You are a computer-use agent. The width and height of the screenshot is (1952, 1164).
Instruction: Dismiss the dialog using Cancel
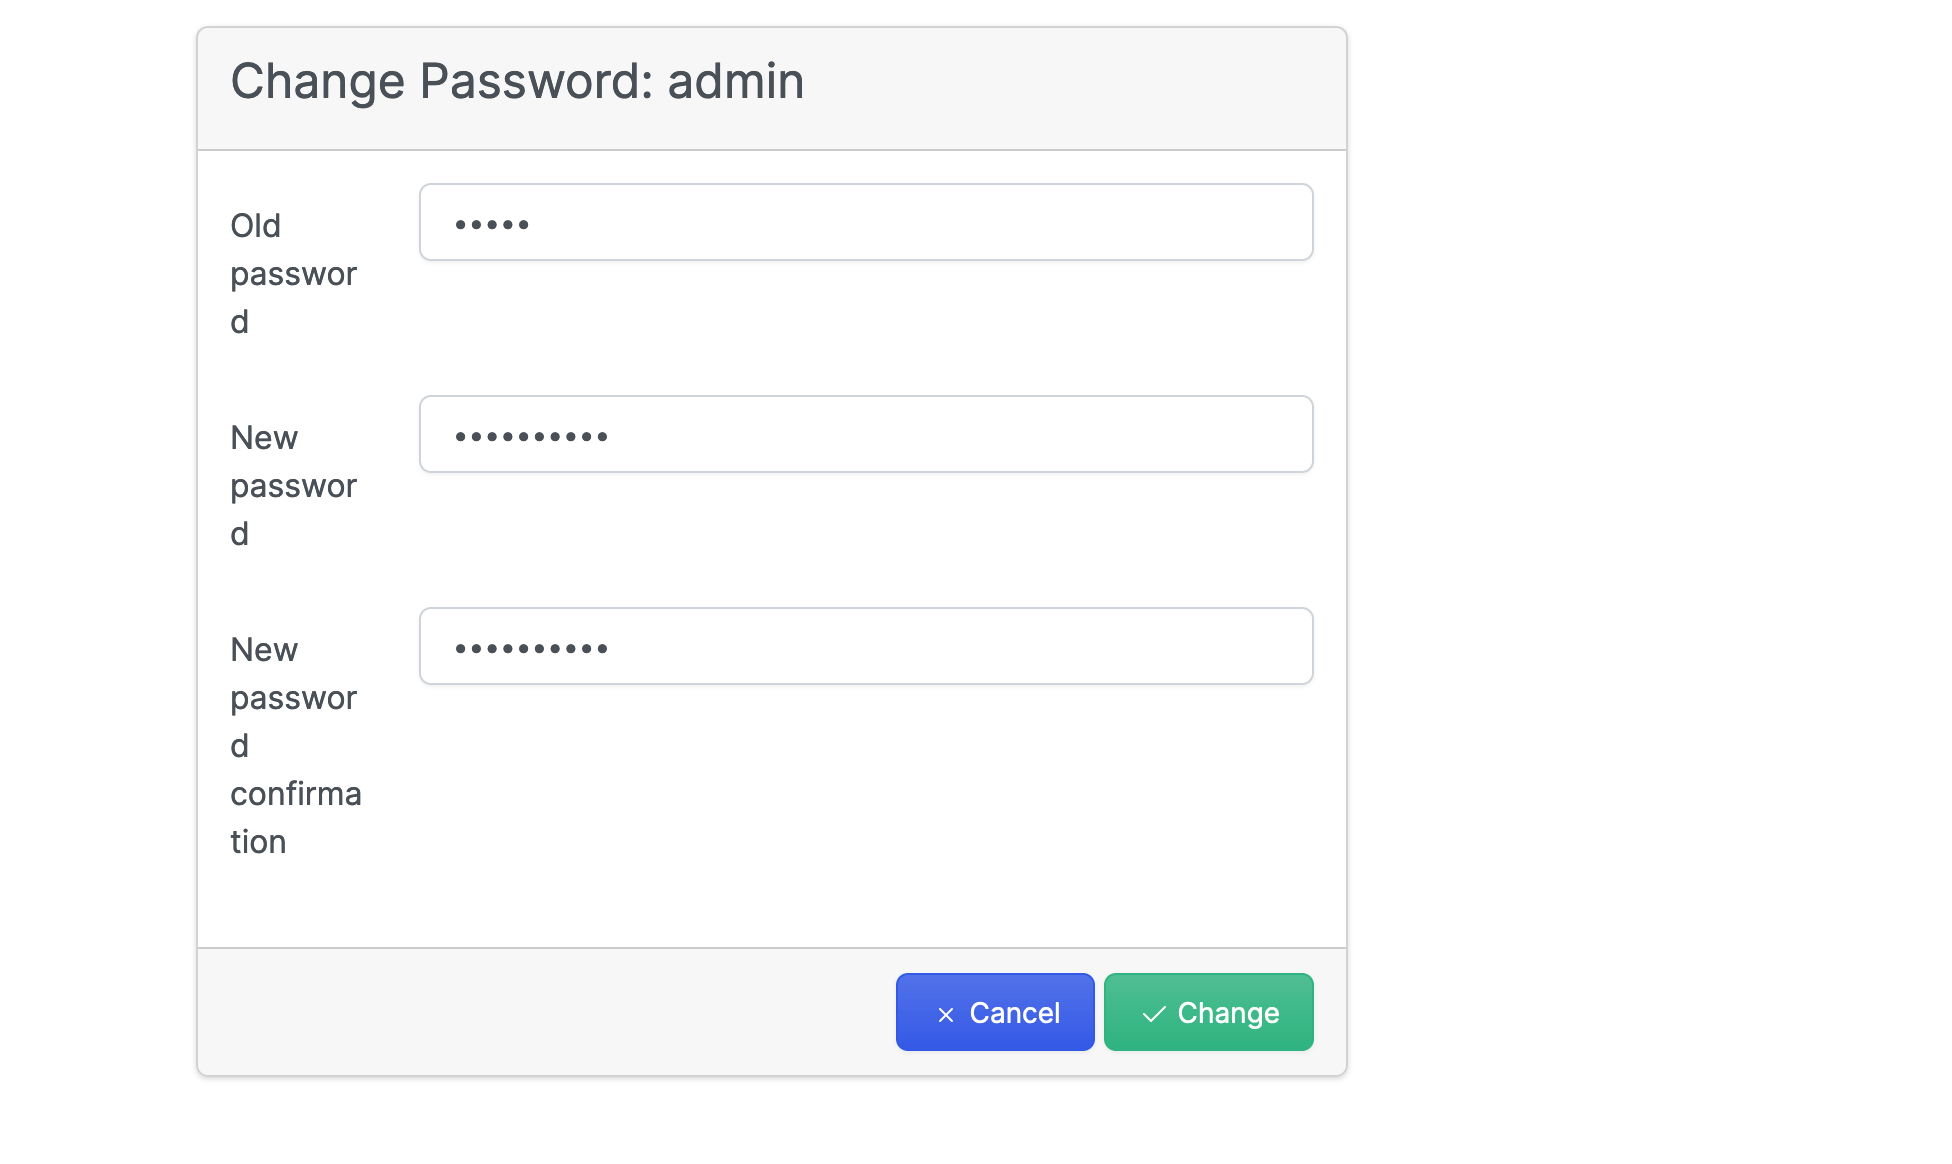[994, 1012]
